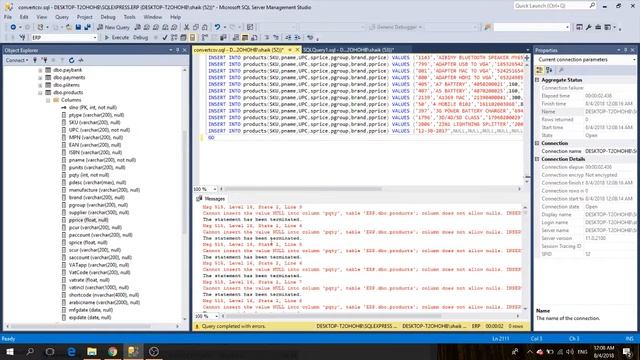Open the Windows Start menu
The image size is (640, 360).
pos(10,351)
